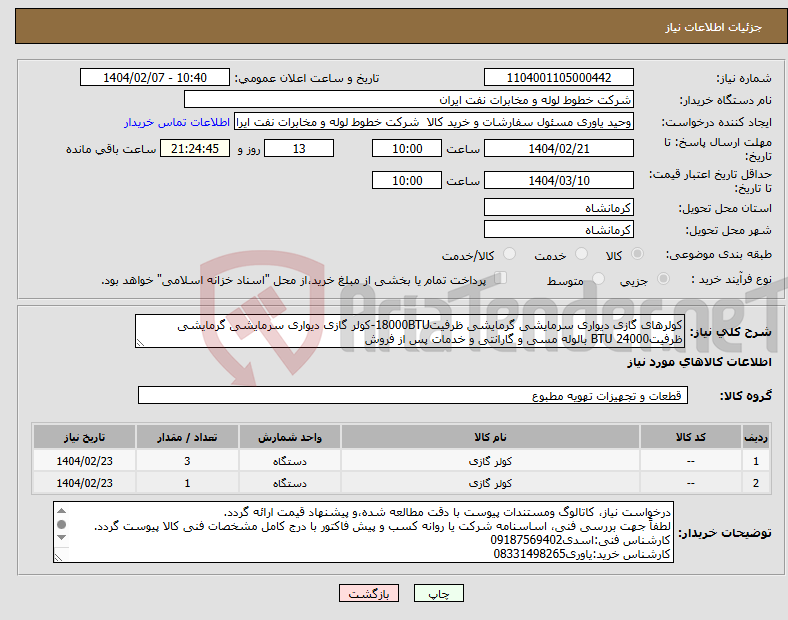Viewport: 788px width, 620px height.
Task: Click the ردیف column header
Action: (x=755, y=437)
